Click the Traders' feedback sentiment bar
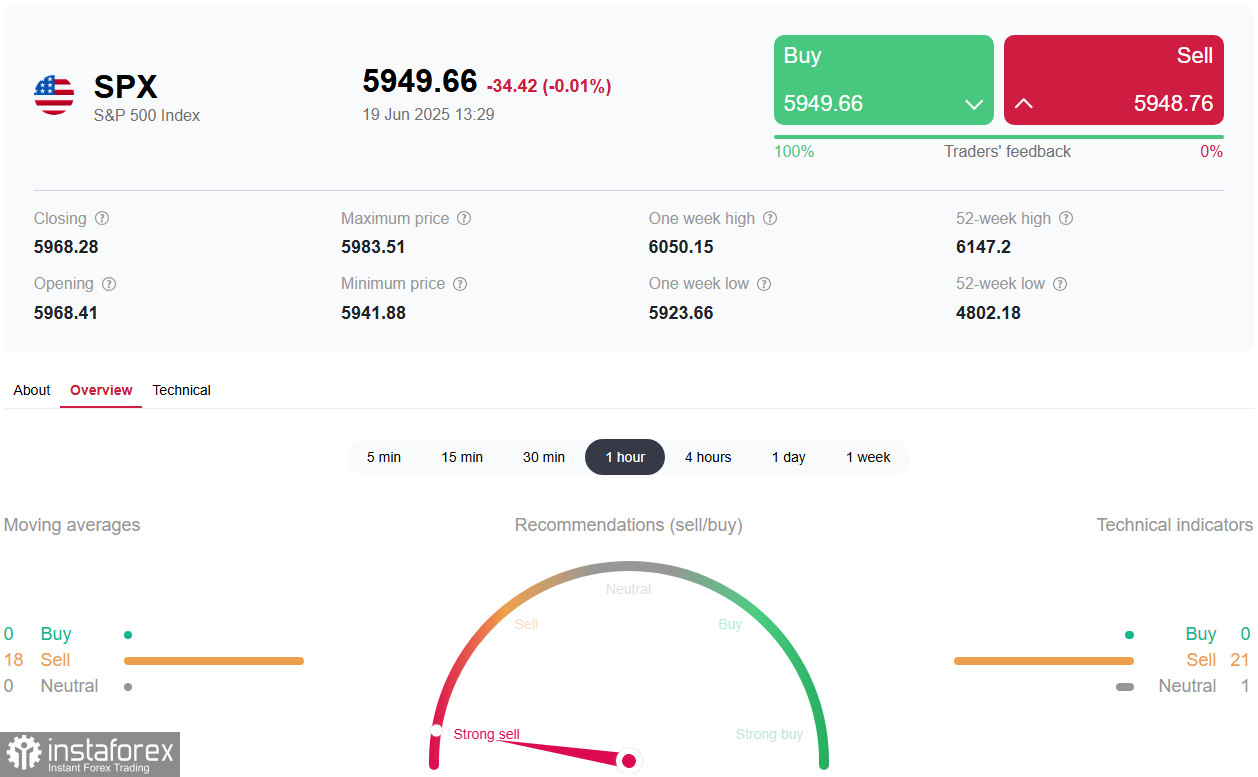The height and width of the screenshot is (777, 1258). (x=999, y=137)
